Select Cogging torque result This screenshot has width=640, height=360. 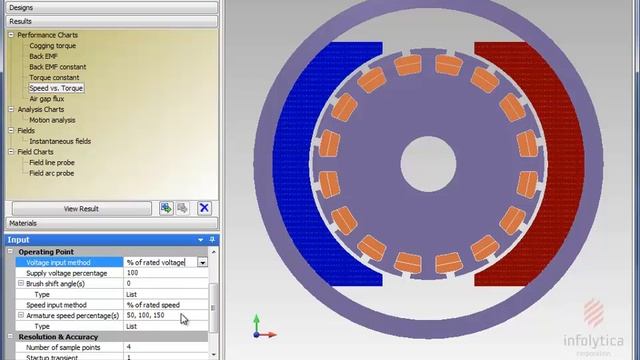[x=52, y=46]
